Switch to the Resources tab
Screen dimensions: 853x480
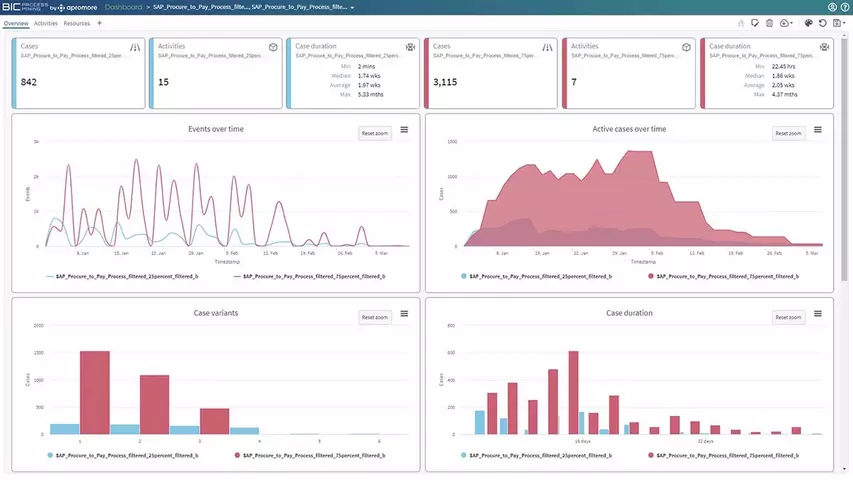pyautogui.click(x=77, y=23)
